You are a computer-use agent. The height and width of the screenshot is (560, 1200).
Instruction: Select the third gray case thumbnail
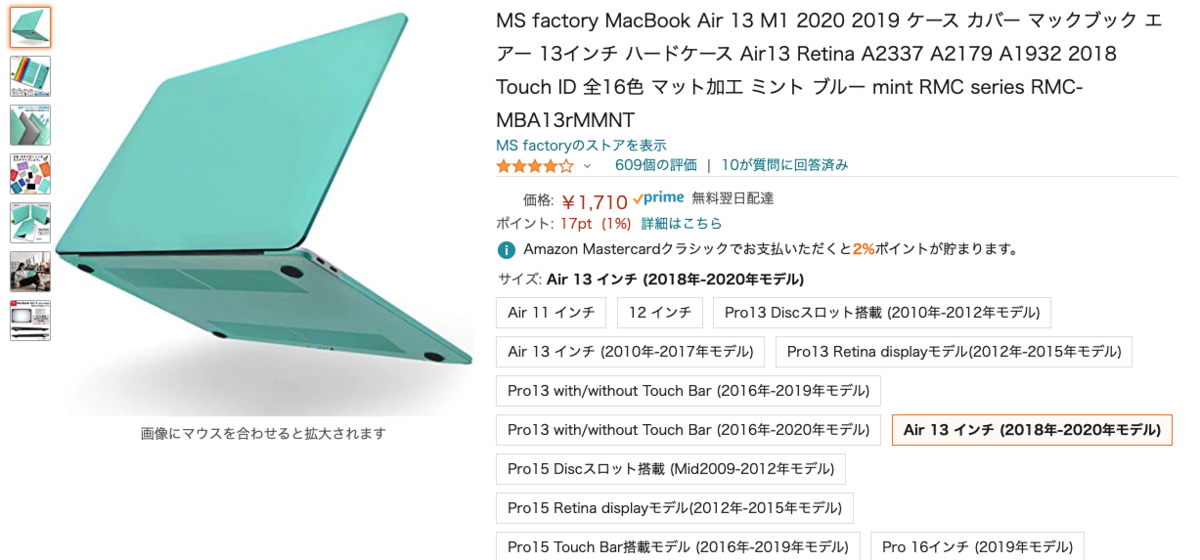click(30, 125)
